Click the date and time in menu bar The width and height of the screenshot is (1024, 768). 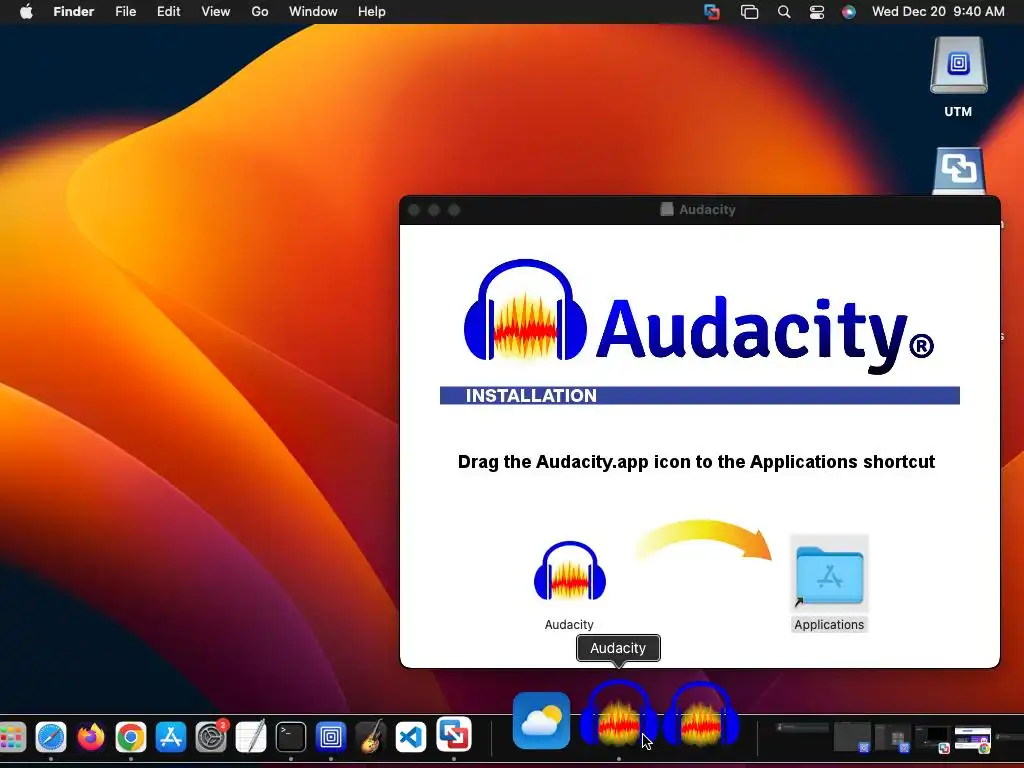click(938, 12)
